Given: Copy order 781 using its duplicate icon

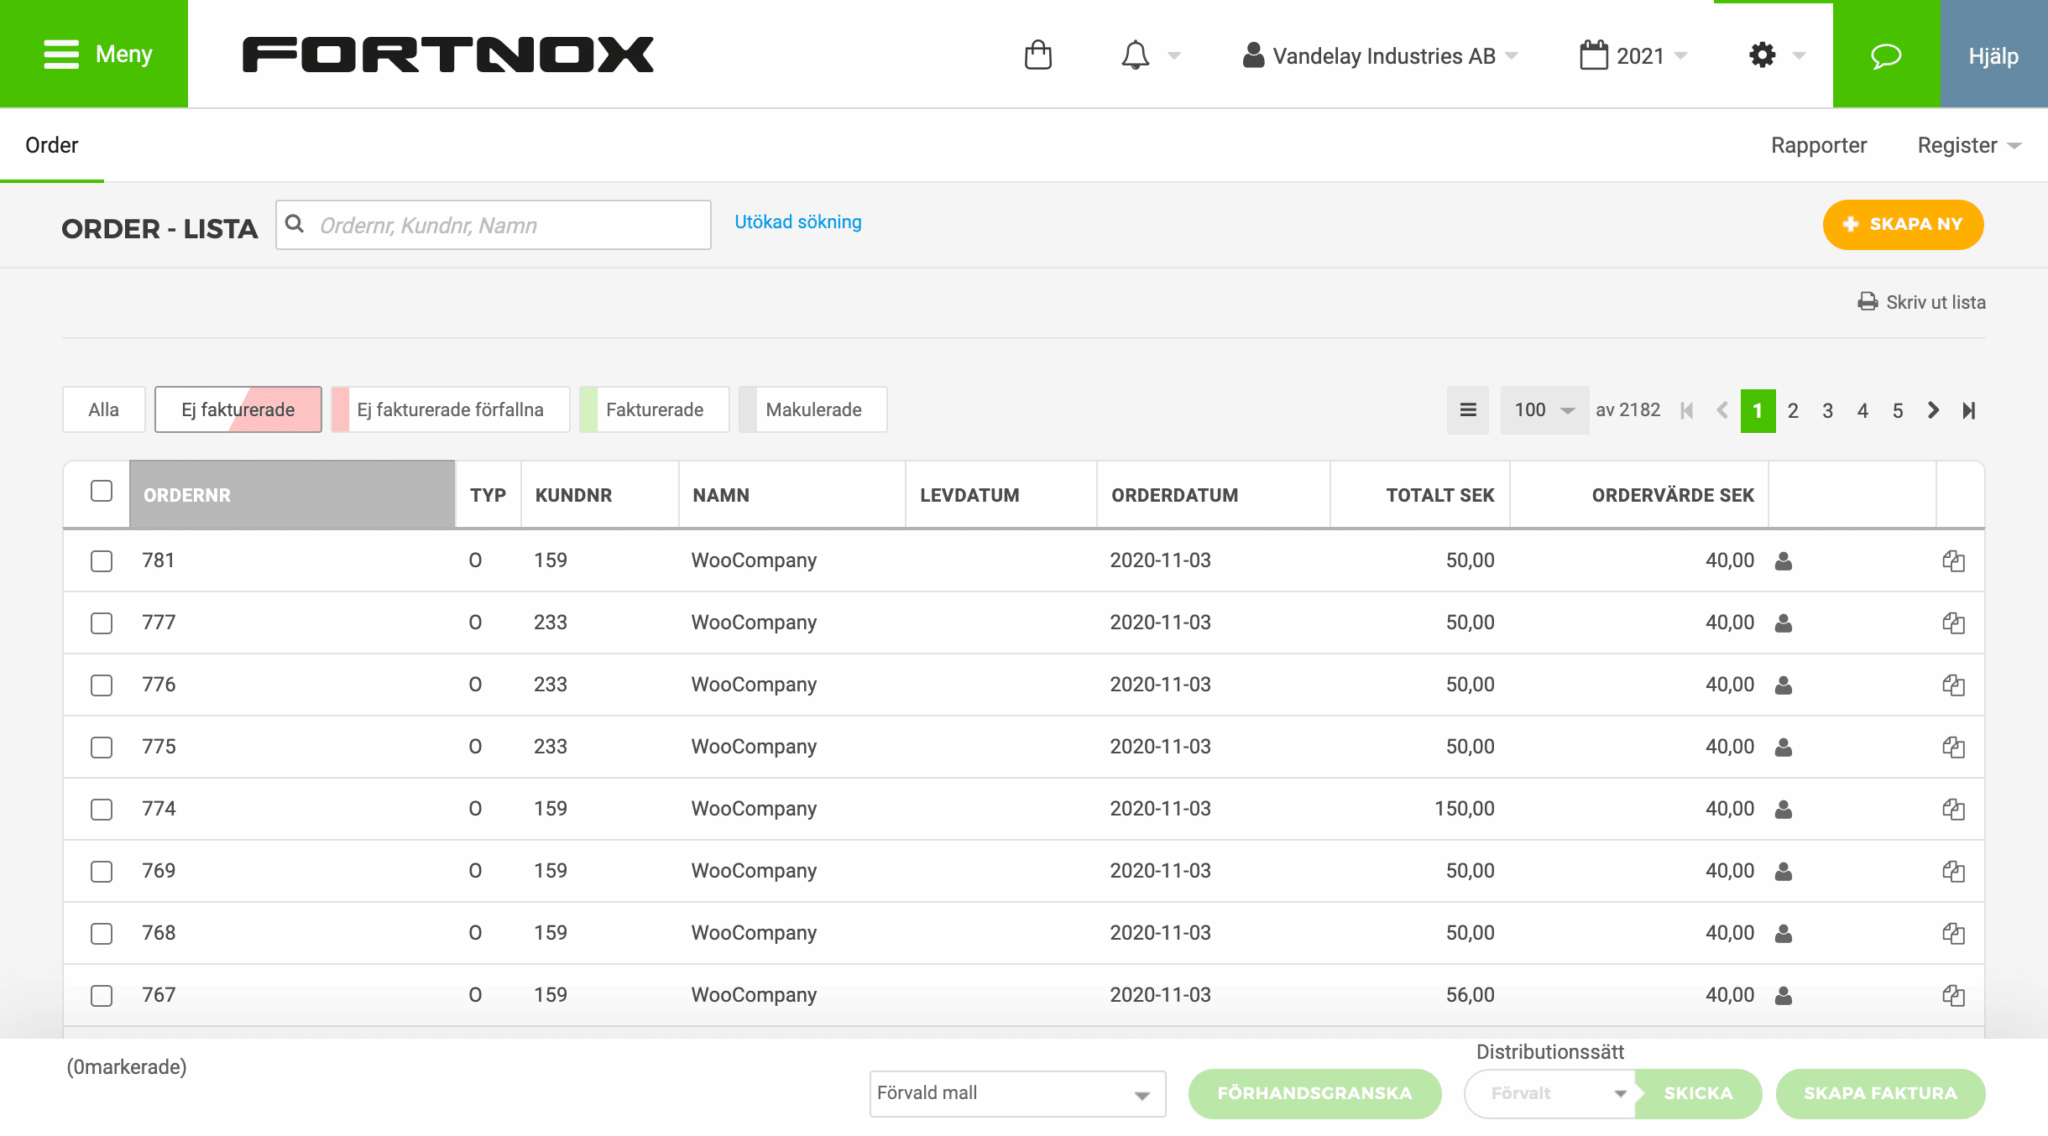Looking at the screenshot, I should coord(1954,560).
